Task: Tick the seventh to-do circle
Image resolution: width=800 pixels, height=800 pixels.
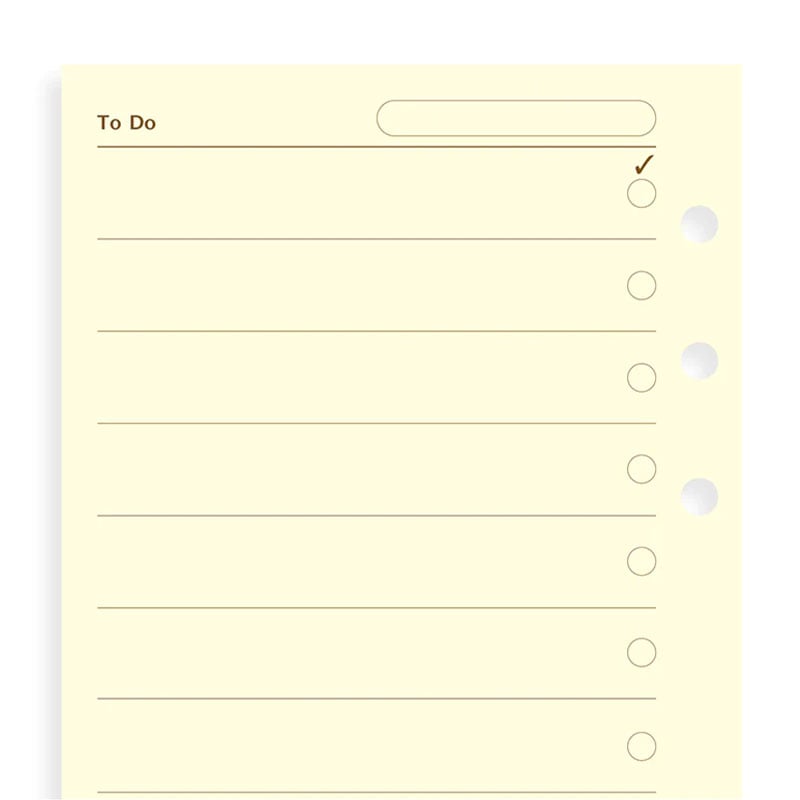Action: coord(641,746)
